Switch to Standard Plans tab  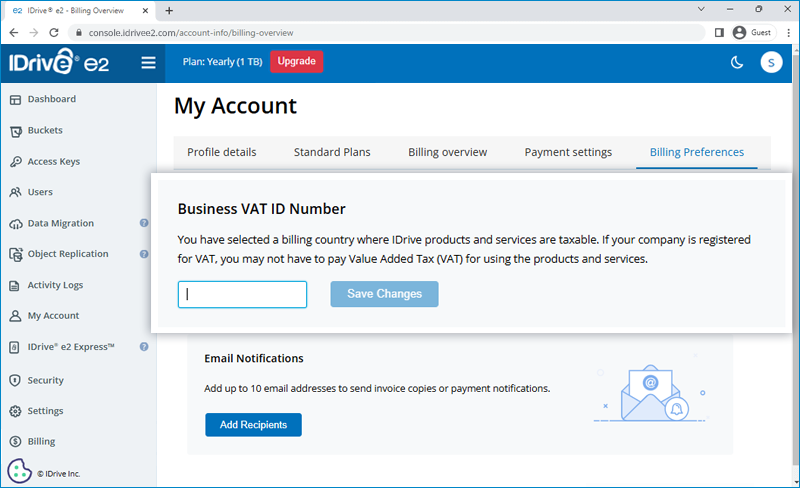pos(332,152)
